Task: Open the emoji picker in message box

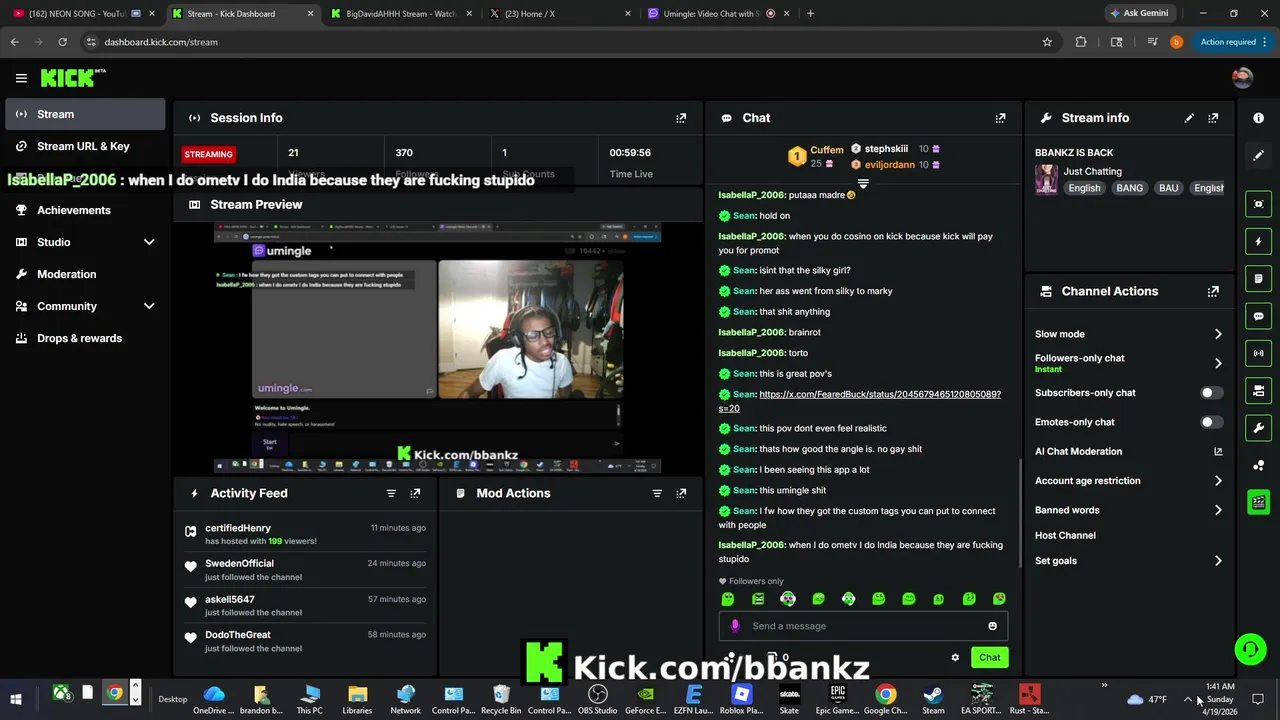Action: [x=992, y=626]
